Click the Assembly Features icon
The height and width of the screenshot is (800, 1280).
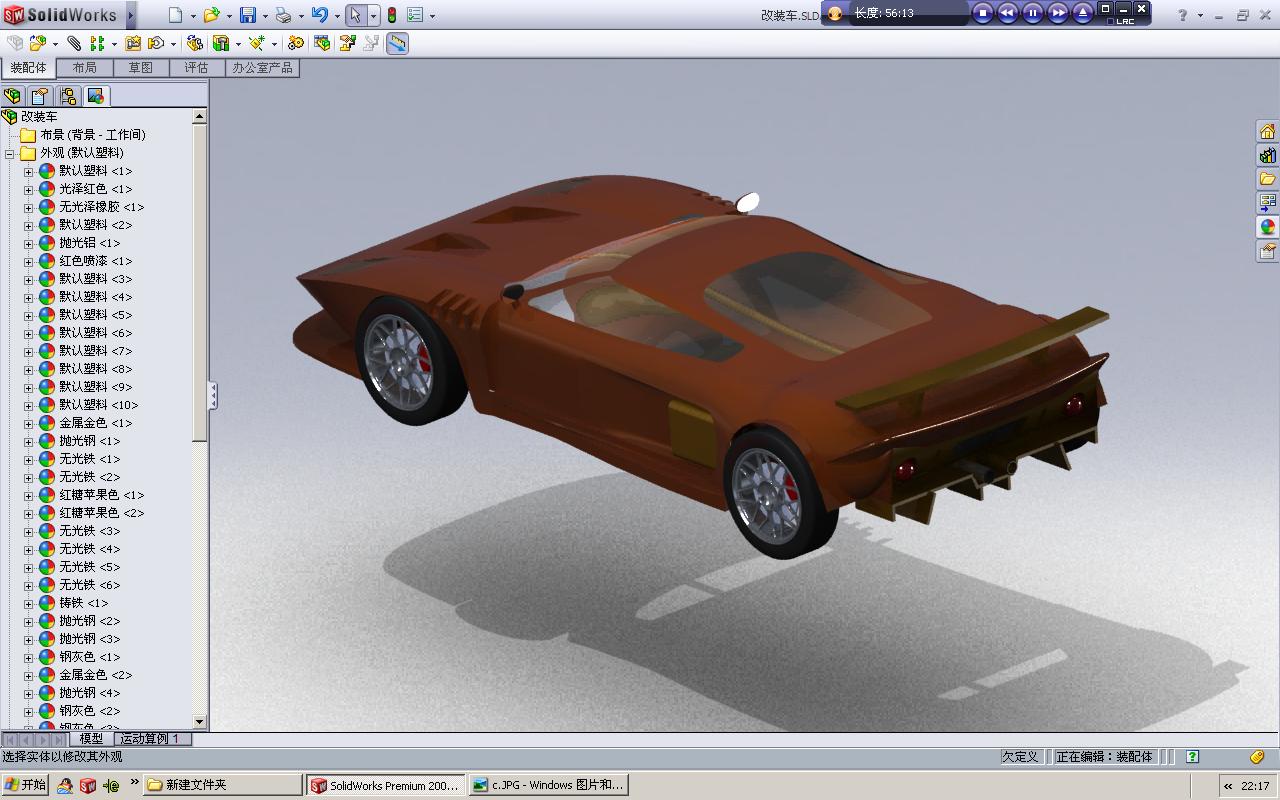221,43
